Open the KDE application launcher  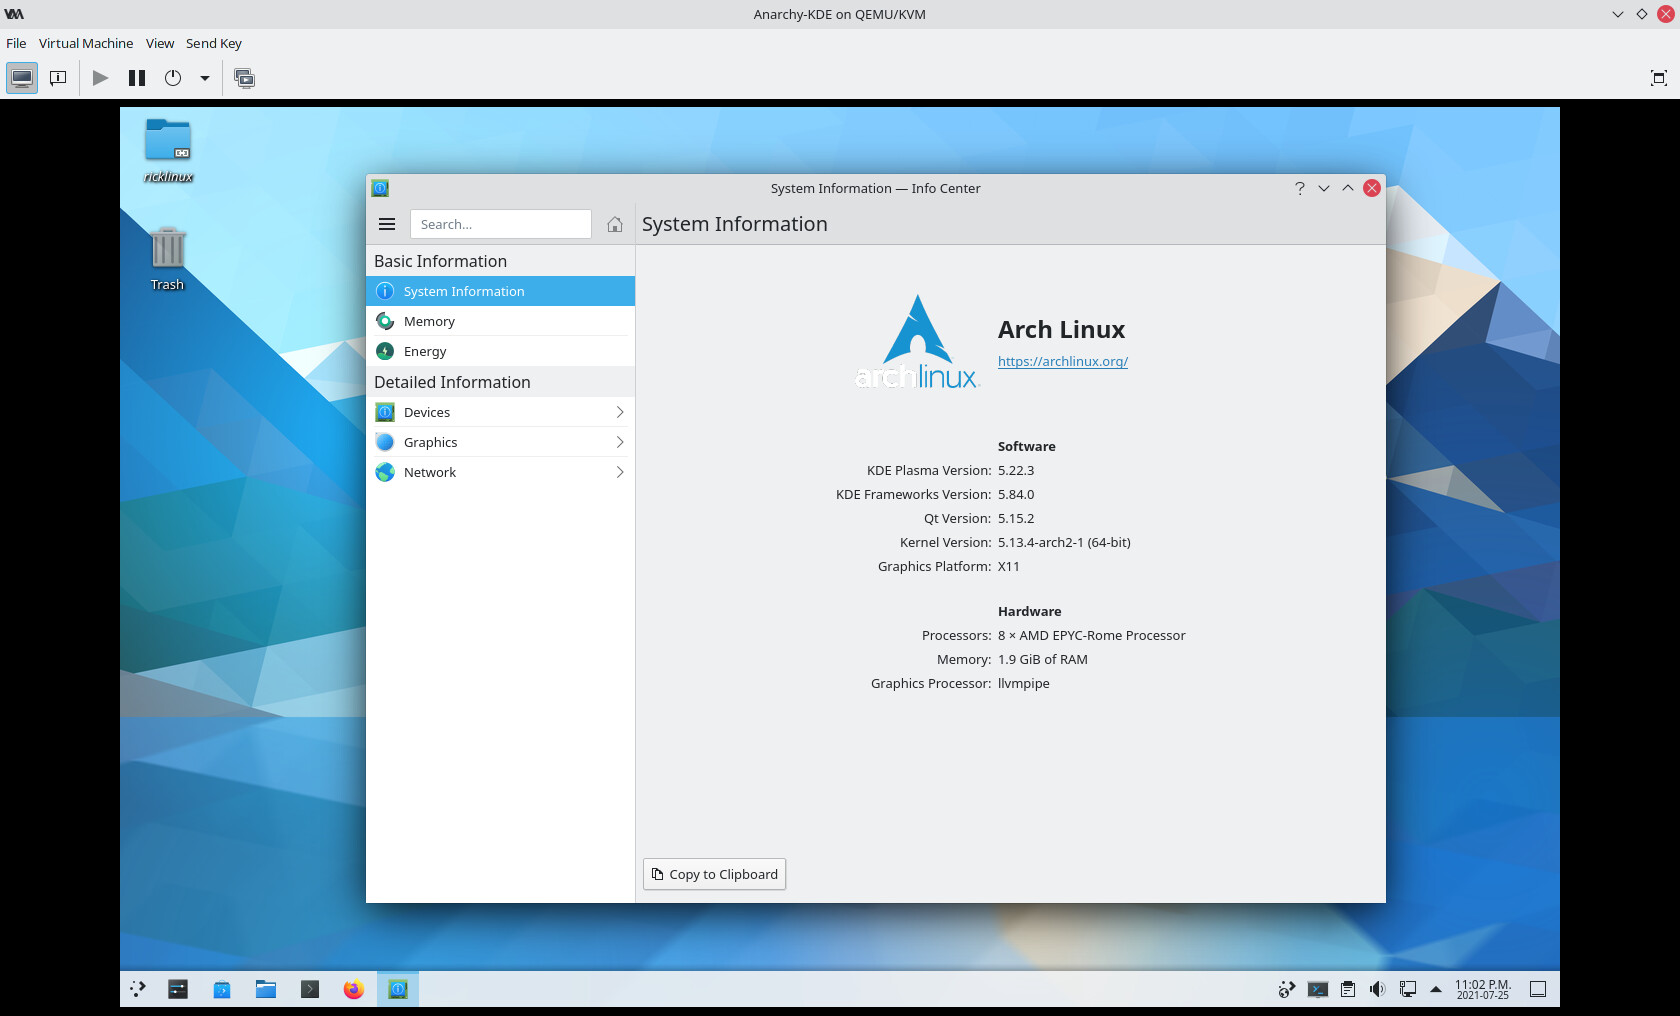[138, 989]
